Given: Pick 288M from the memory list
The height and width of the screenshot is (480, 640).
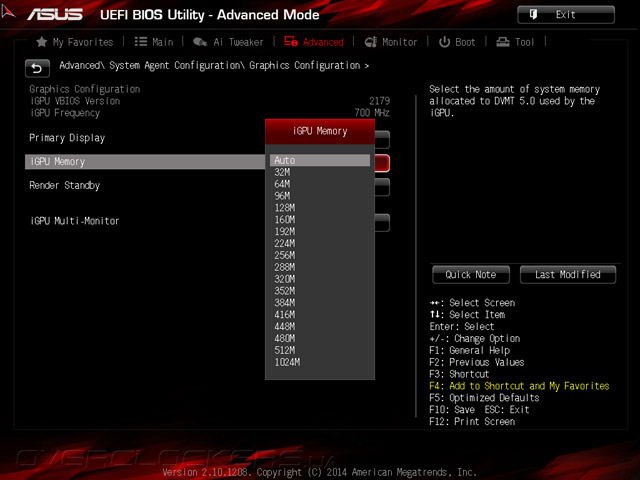Looking at the screenshot, I should coord(284,267).
